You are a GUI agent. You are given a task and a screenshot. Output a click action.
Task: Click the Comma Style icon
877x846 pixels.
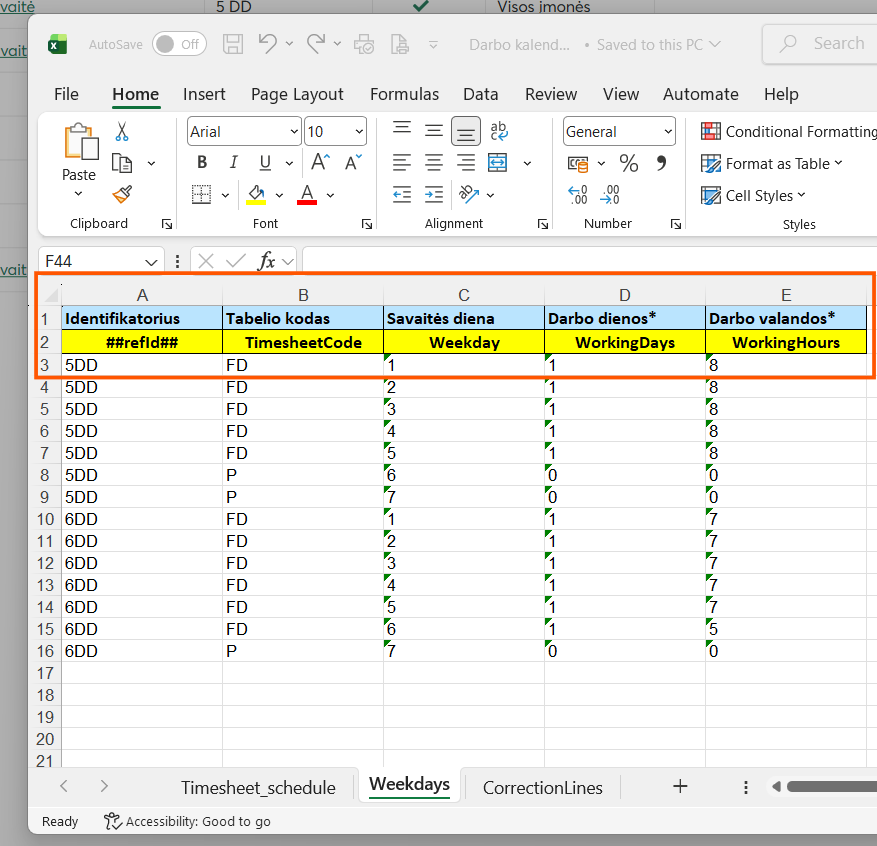(x=661, y=163)
